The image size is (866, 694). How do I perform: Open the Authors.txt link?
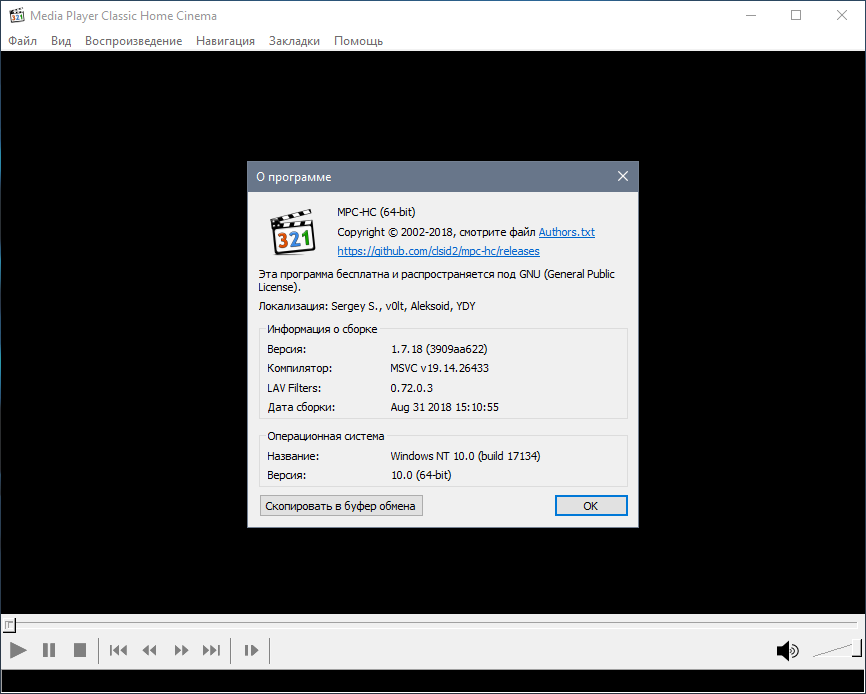(567, 232)
